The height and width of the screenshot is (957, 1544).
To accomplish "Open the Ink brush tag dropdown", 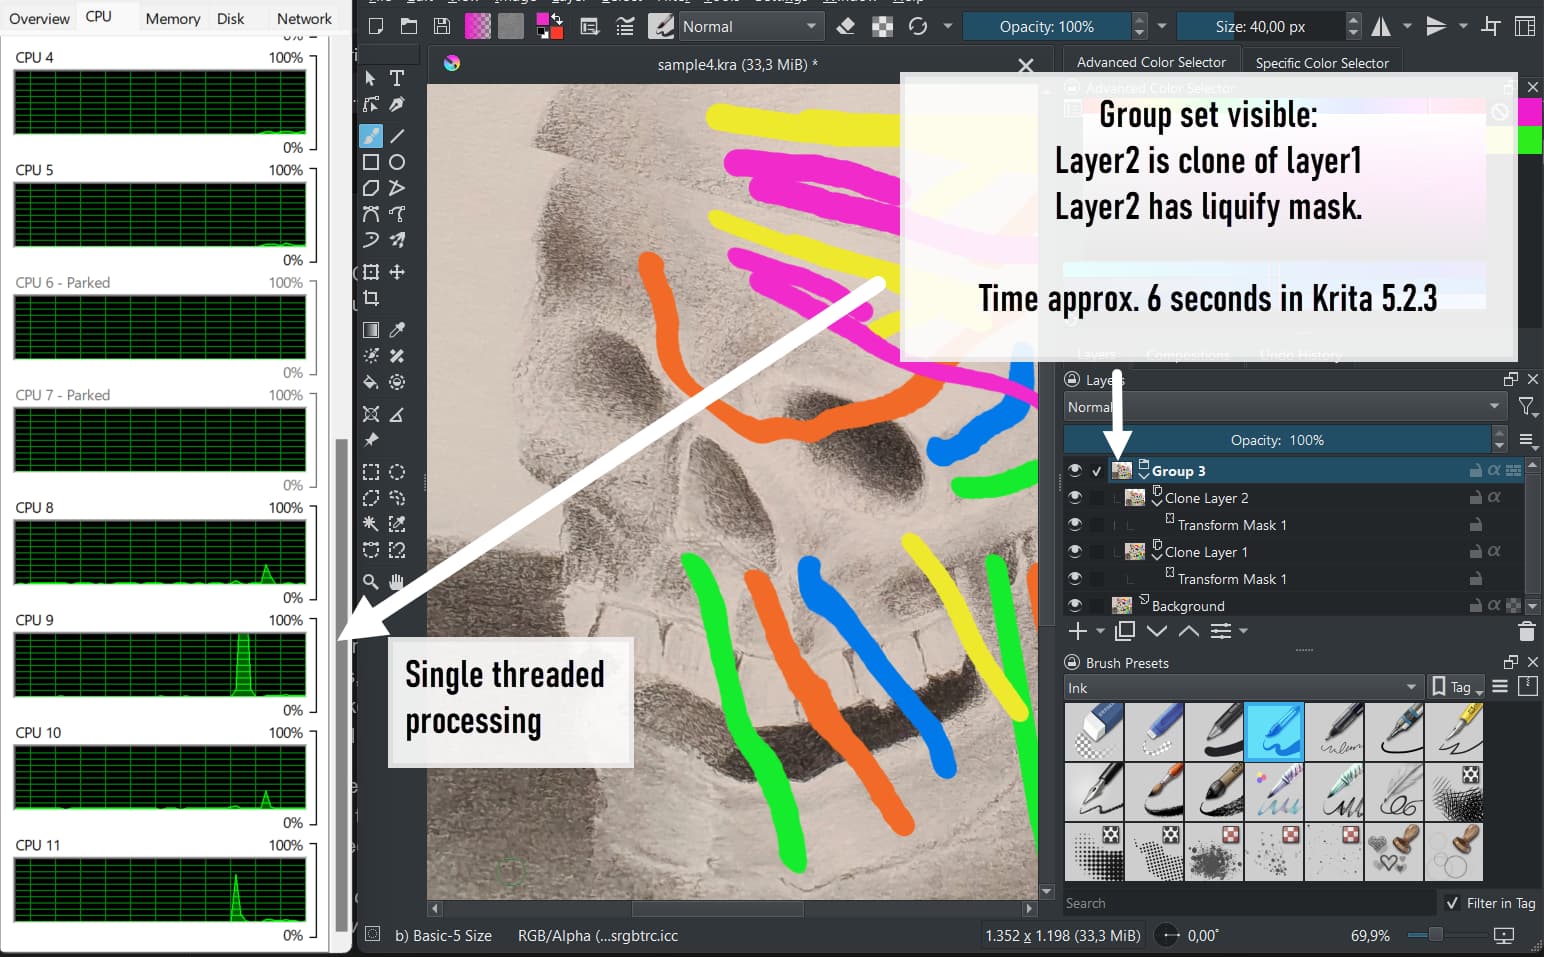I will [x=1242, y=687].
